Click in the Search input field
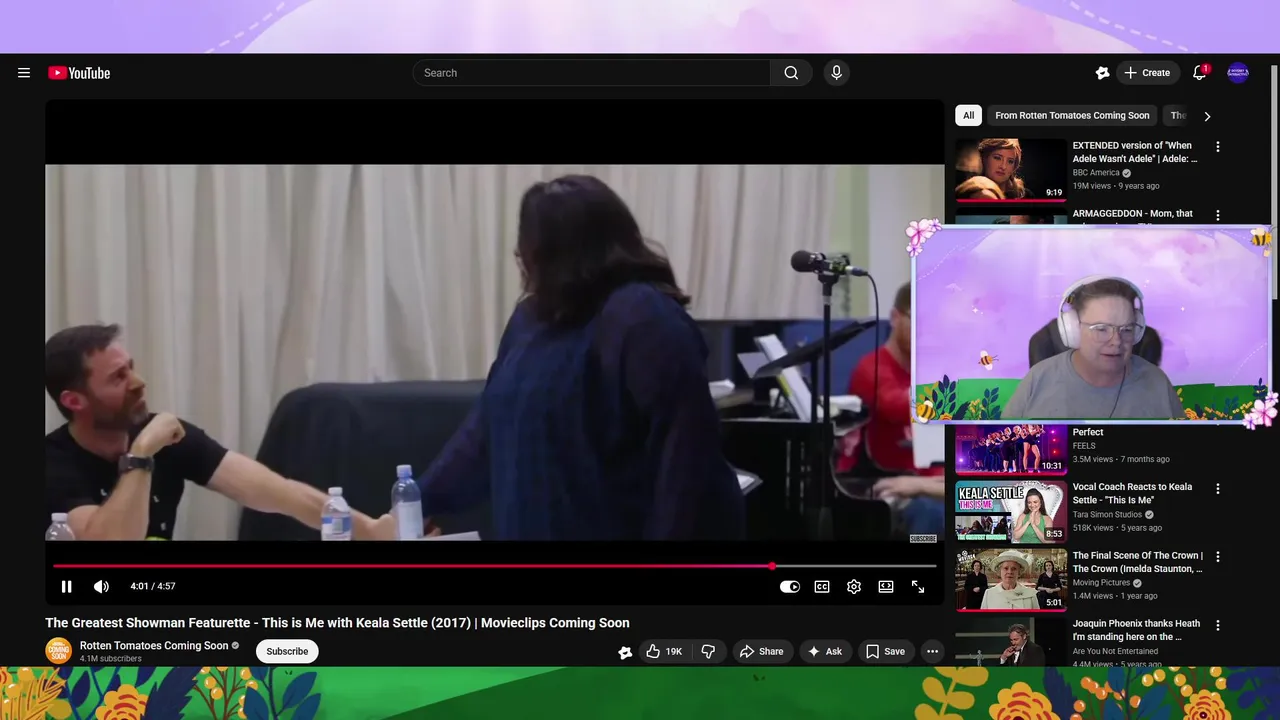Image resolution: width=1280 pixels, height=720 pixels. pyautogui.click(x=591, y=73)
